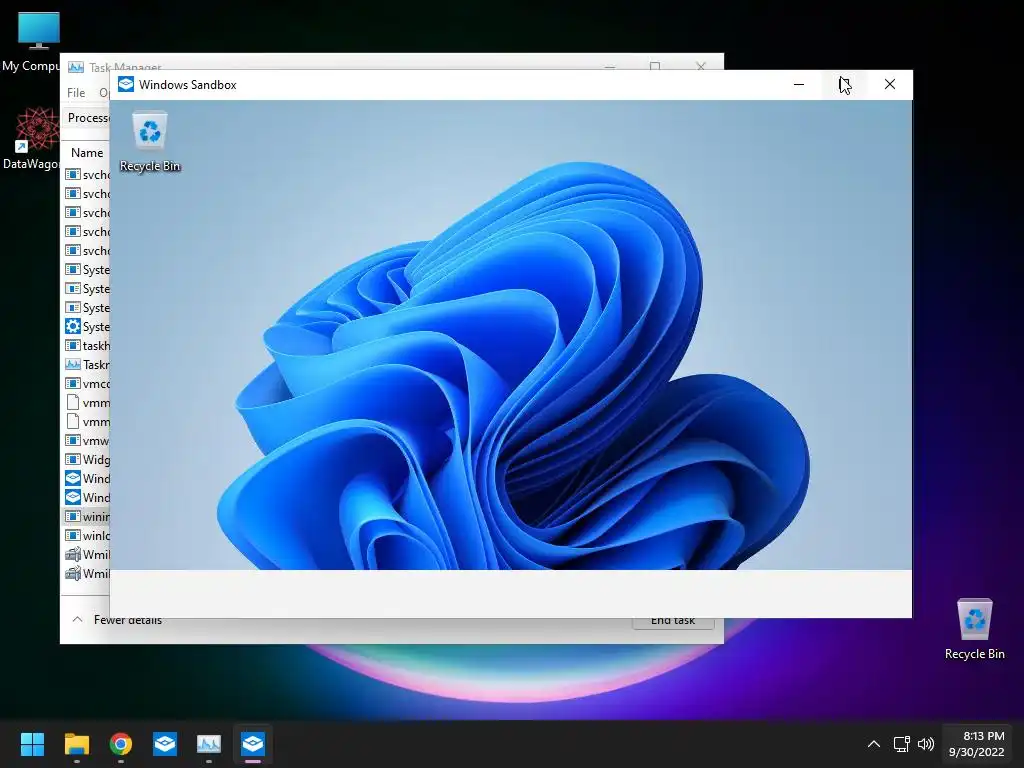Select the taskh process row in Task Manager

[87, 345]
